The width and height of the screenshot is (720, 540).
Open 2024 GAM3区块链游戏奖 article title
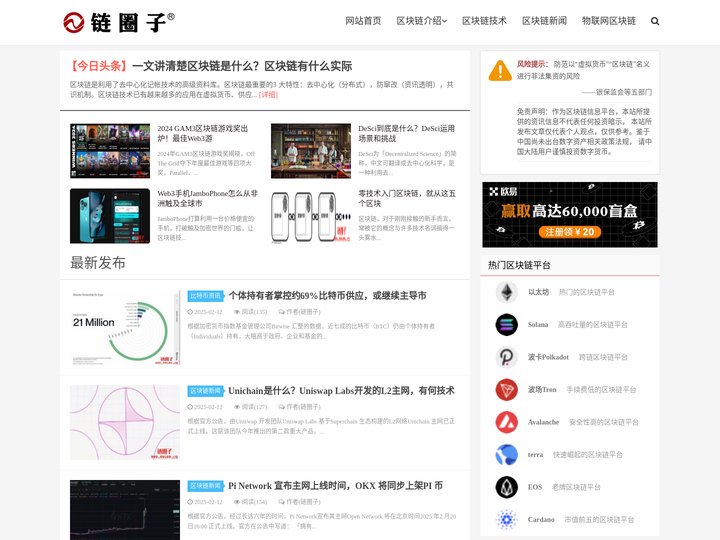coord(202,133)
